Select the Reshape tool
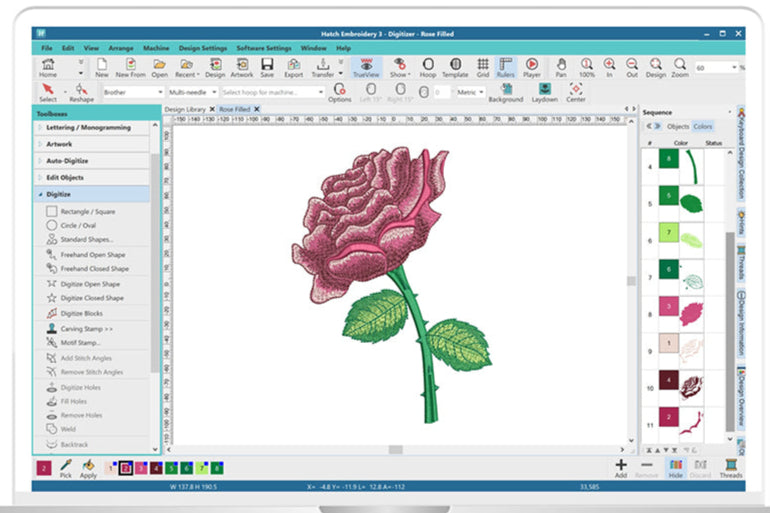The width and height of the screenshot is (770, 513). 81,92
